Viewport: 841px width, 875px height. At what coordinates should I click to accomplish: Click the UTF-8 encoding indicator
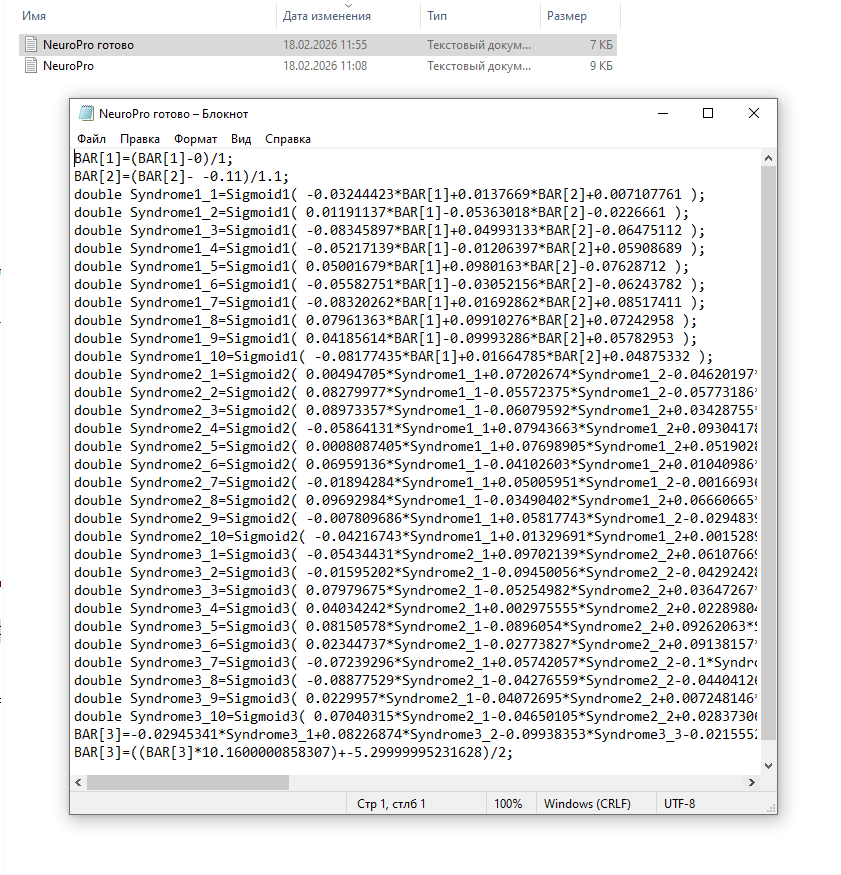tap(679, 803)
